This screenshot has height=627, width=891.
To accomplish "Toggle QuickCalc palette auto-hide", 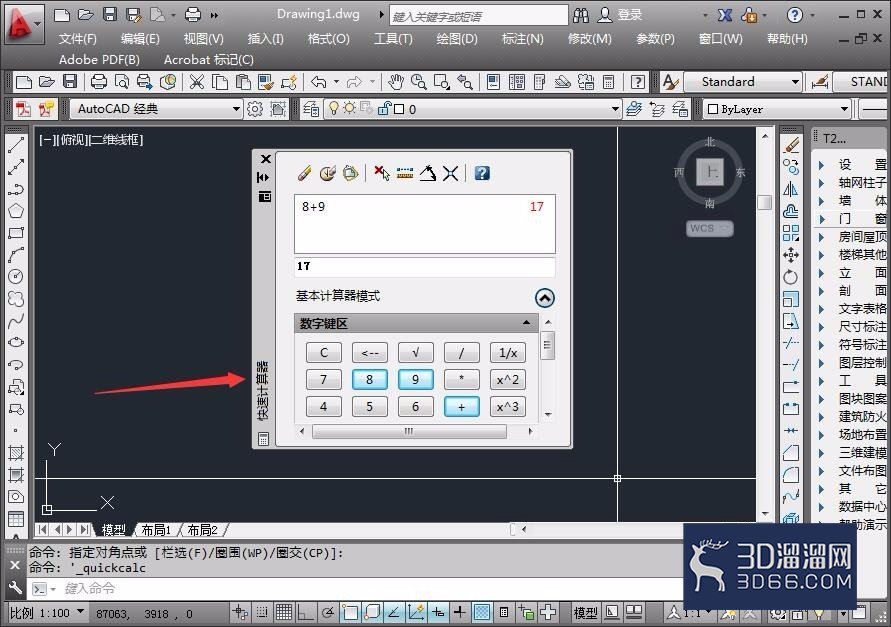I will coord(264,177).
